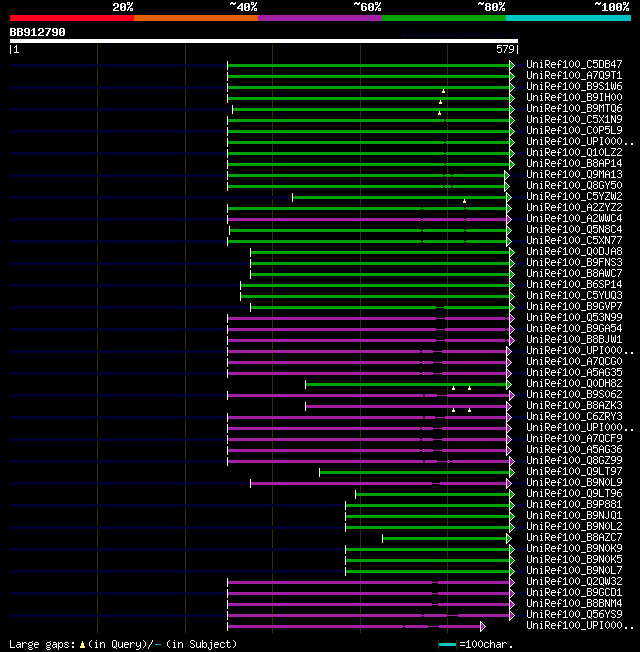The image size is (640, 652).
Task: Select the UniRef100_Q8GY50 subject name
Action: pyautogui.click(x=574, y=185)
